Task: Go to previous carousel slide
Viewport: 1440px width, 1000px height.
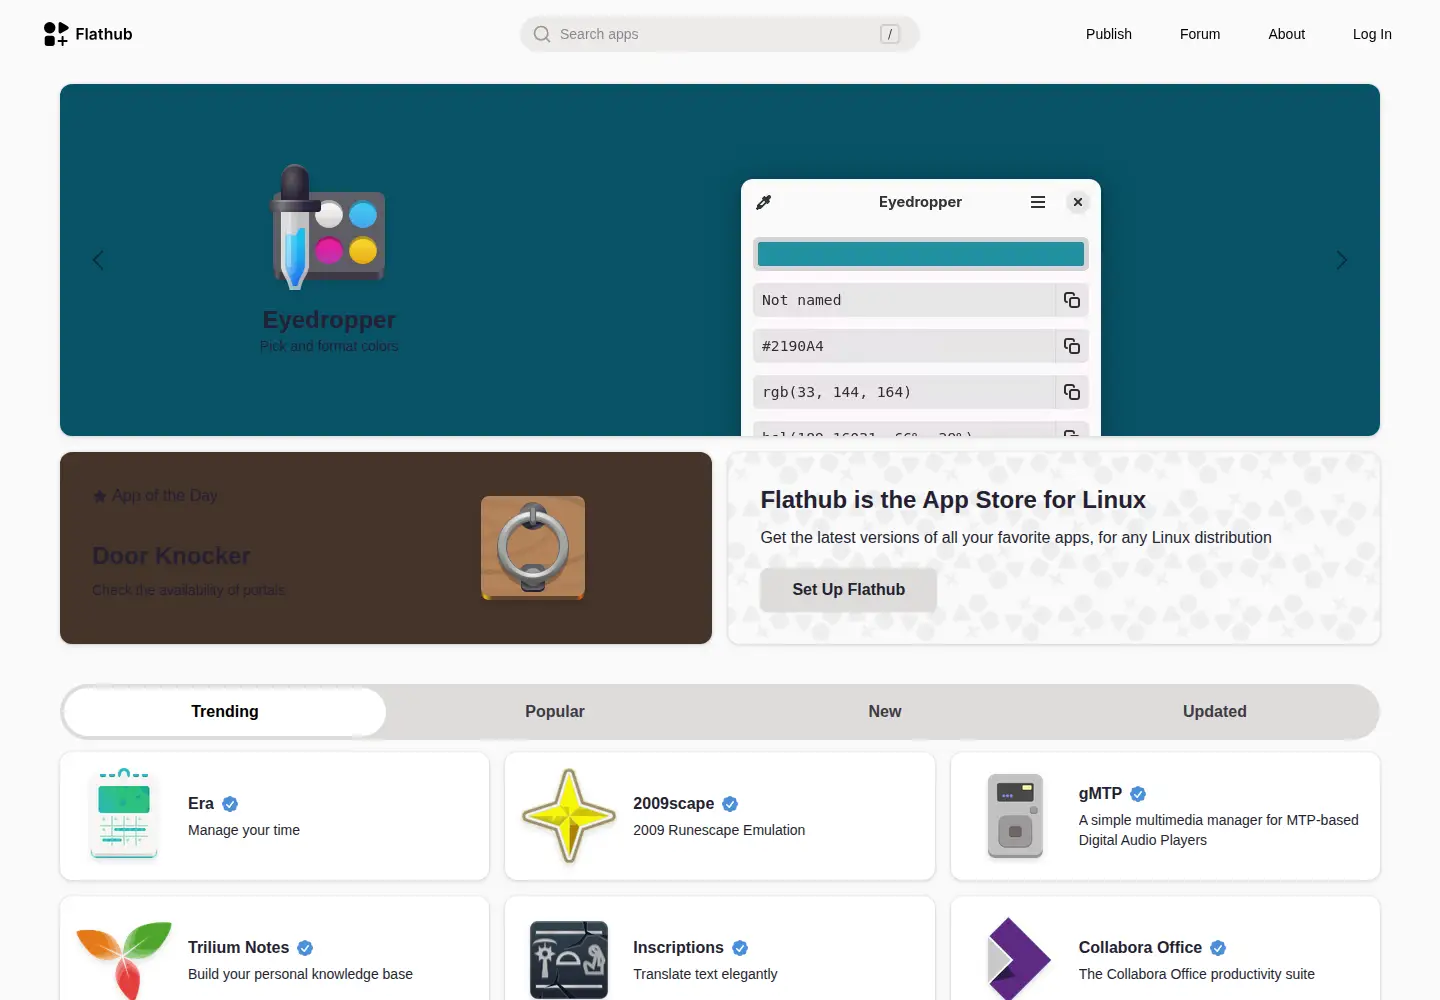Action: (x=98, y=260)
